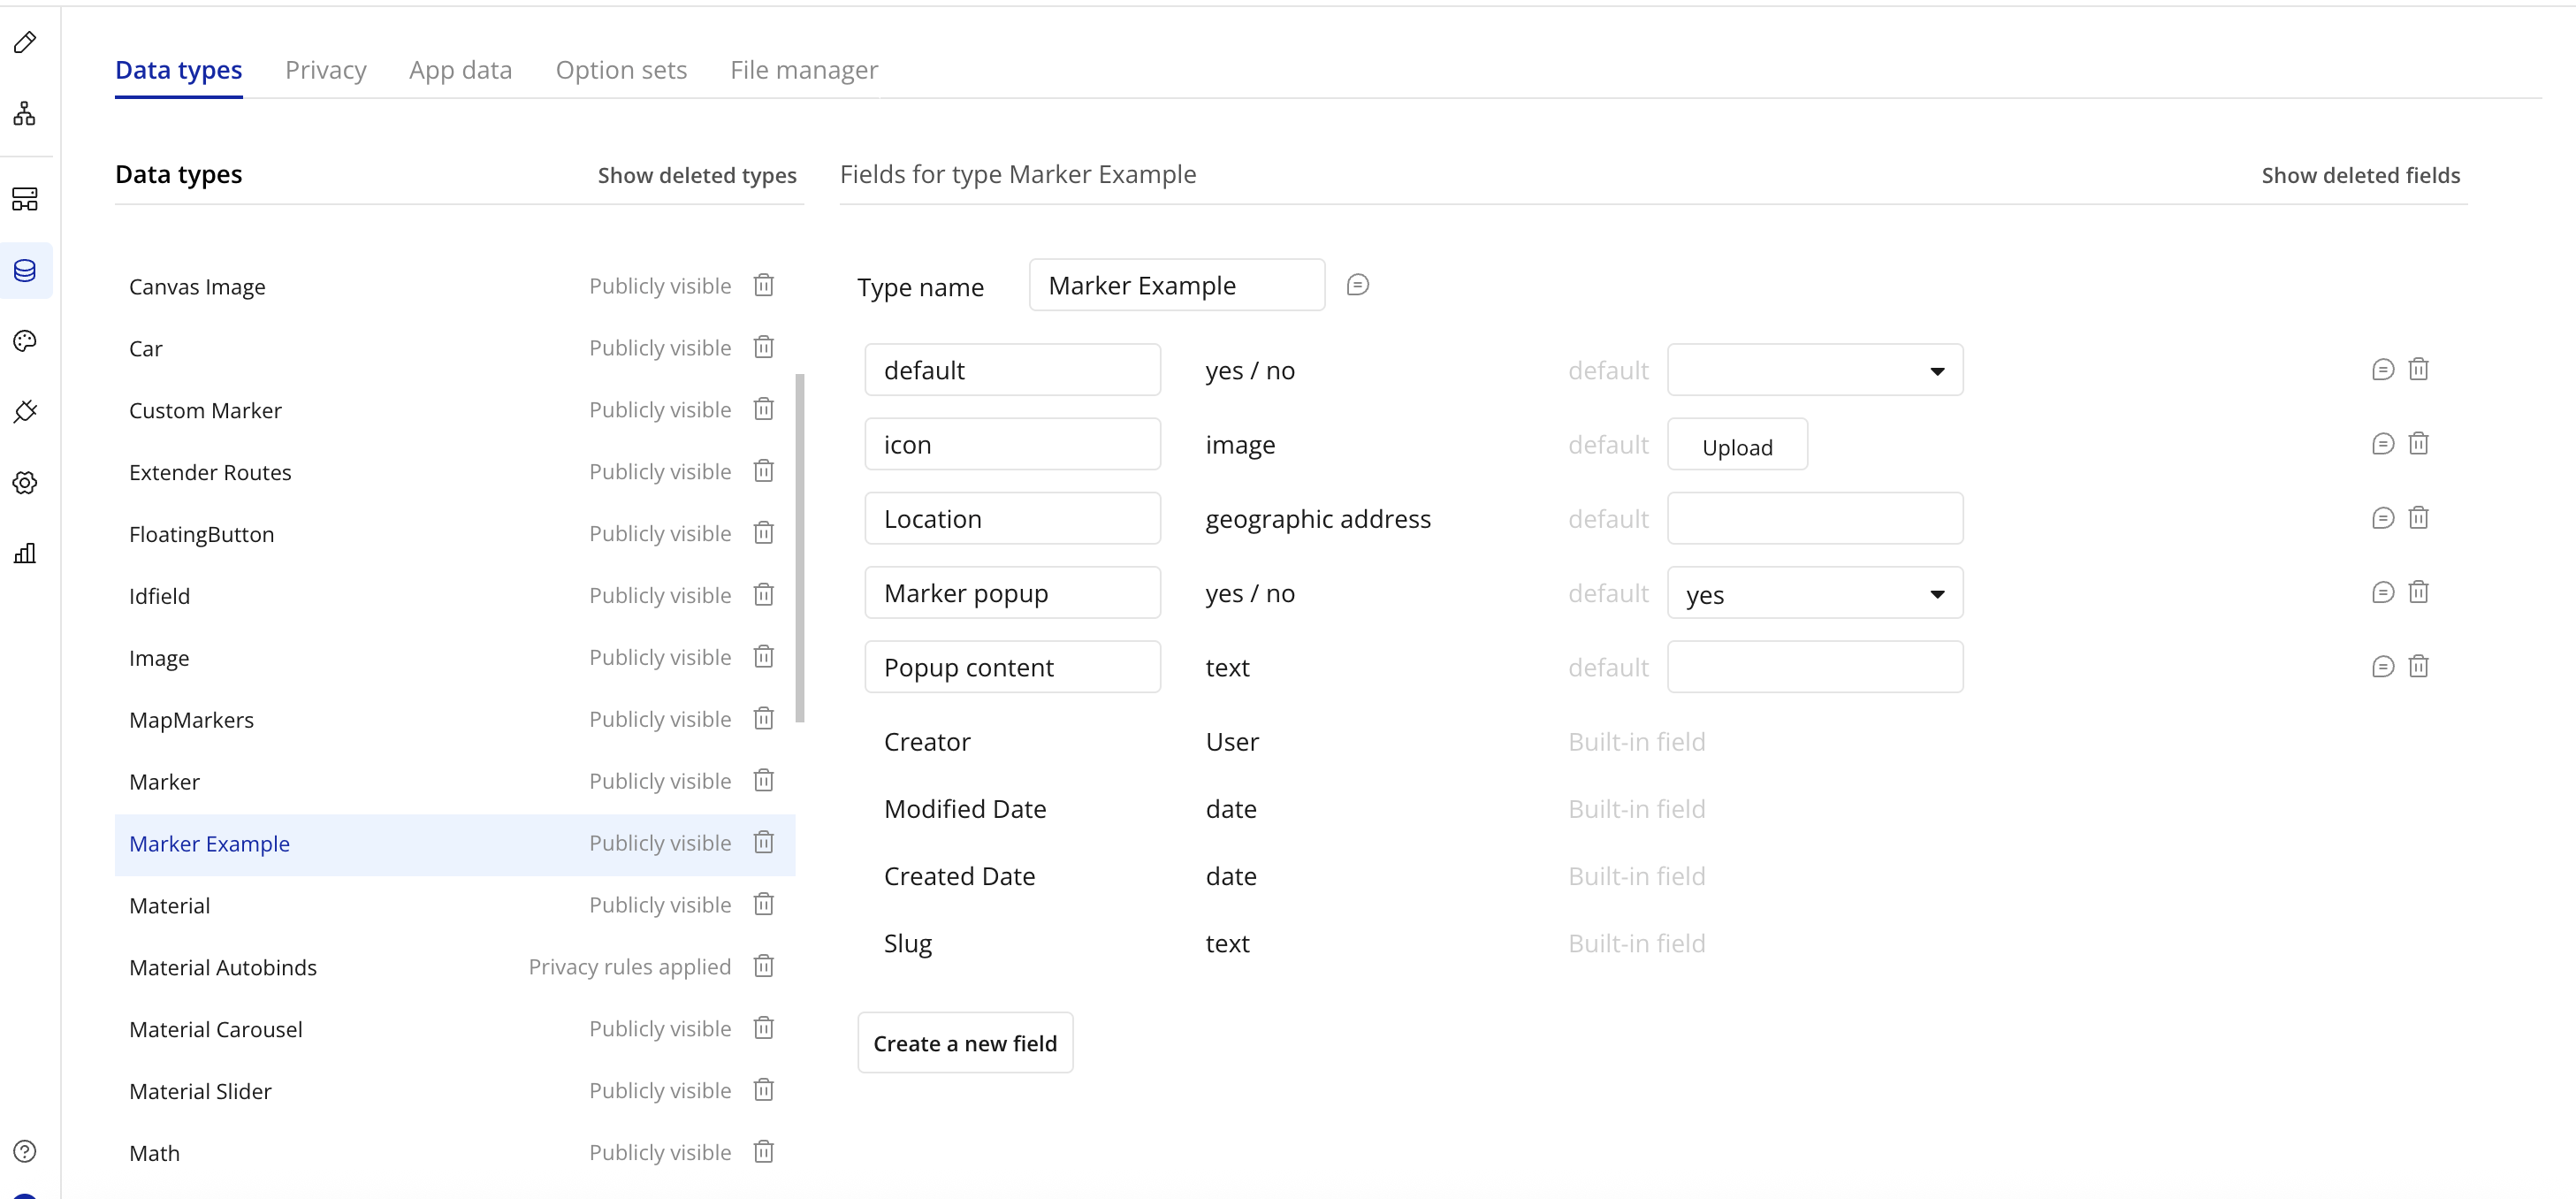Viewport: 2576px width, 1199px height.
Task: Open the Styles palette icon in sidebar
Action: (25, 341)
